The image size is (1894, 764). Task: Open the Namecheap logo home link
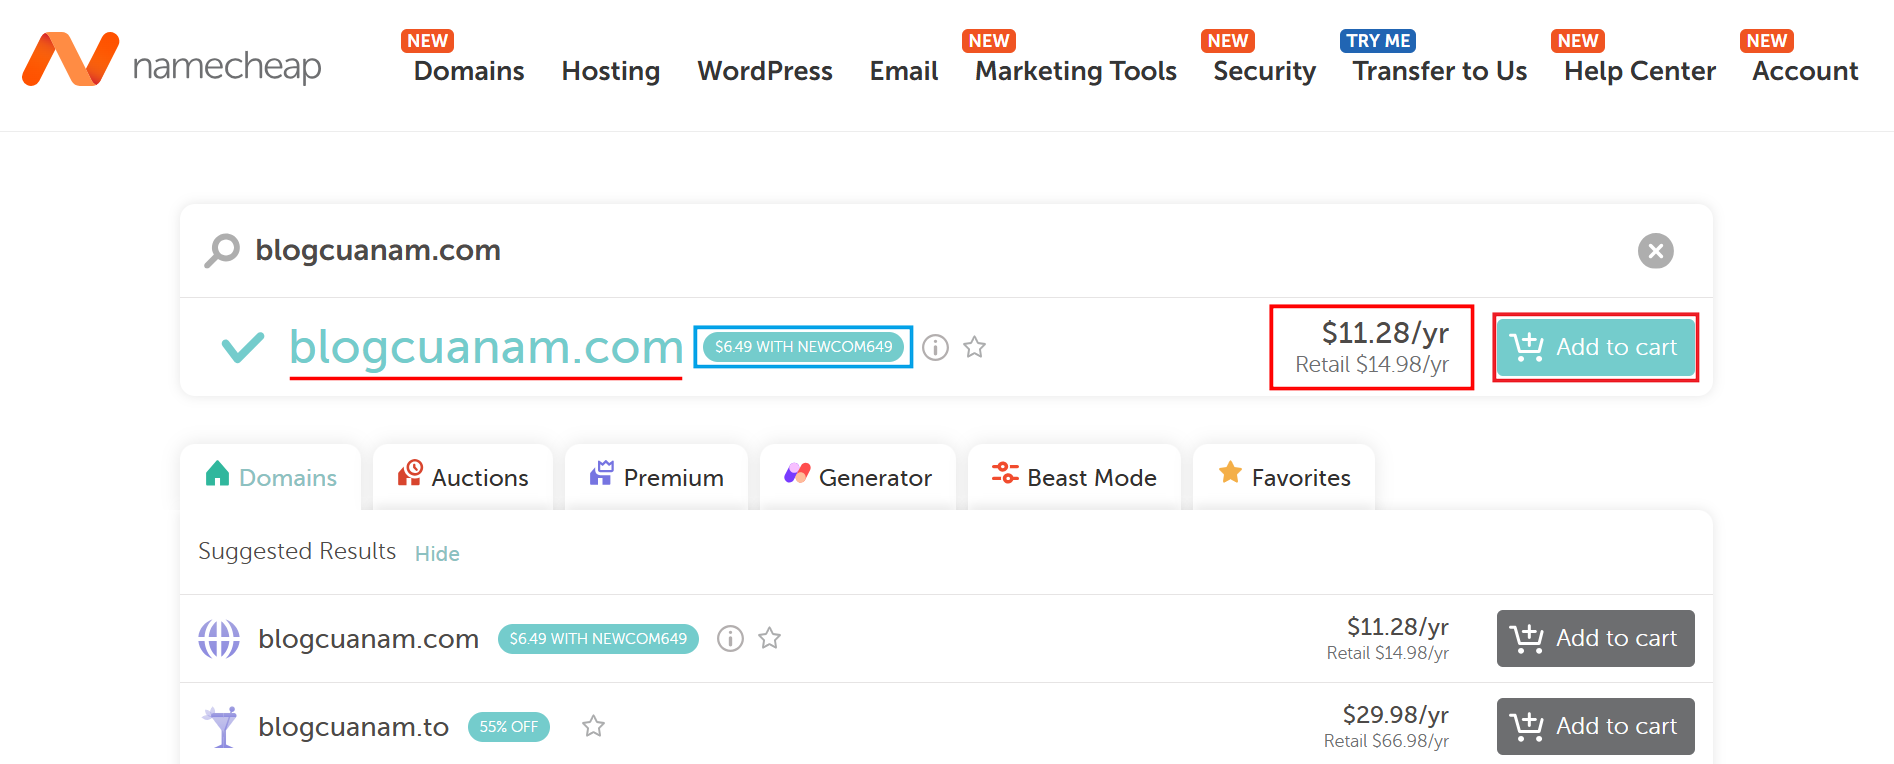click(x=171, y=60)
